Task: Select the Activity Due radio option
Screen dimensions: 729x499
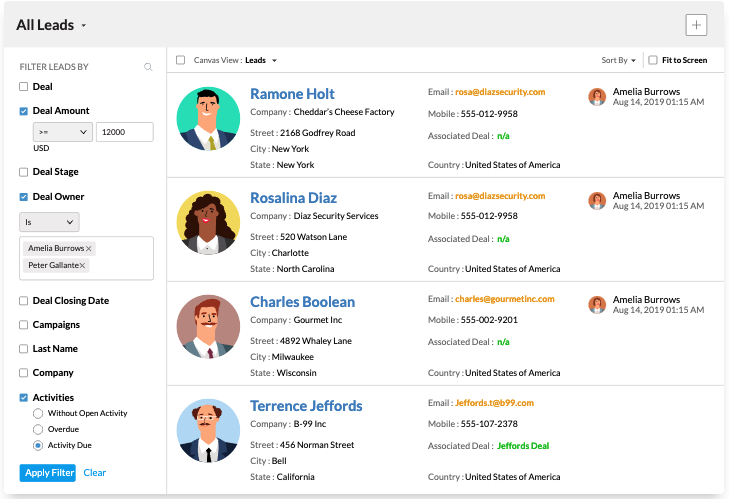Action: coord(38,446)
